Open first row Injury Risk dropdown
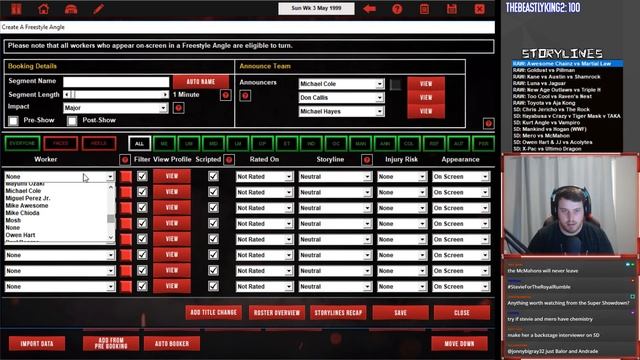Viewport: 640px width, 360px height. pyautogui.click(x=402, y=177)
